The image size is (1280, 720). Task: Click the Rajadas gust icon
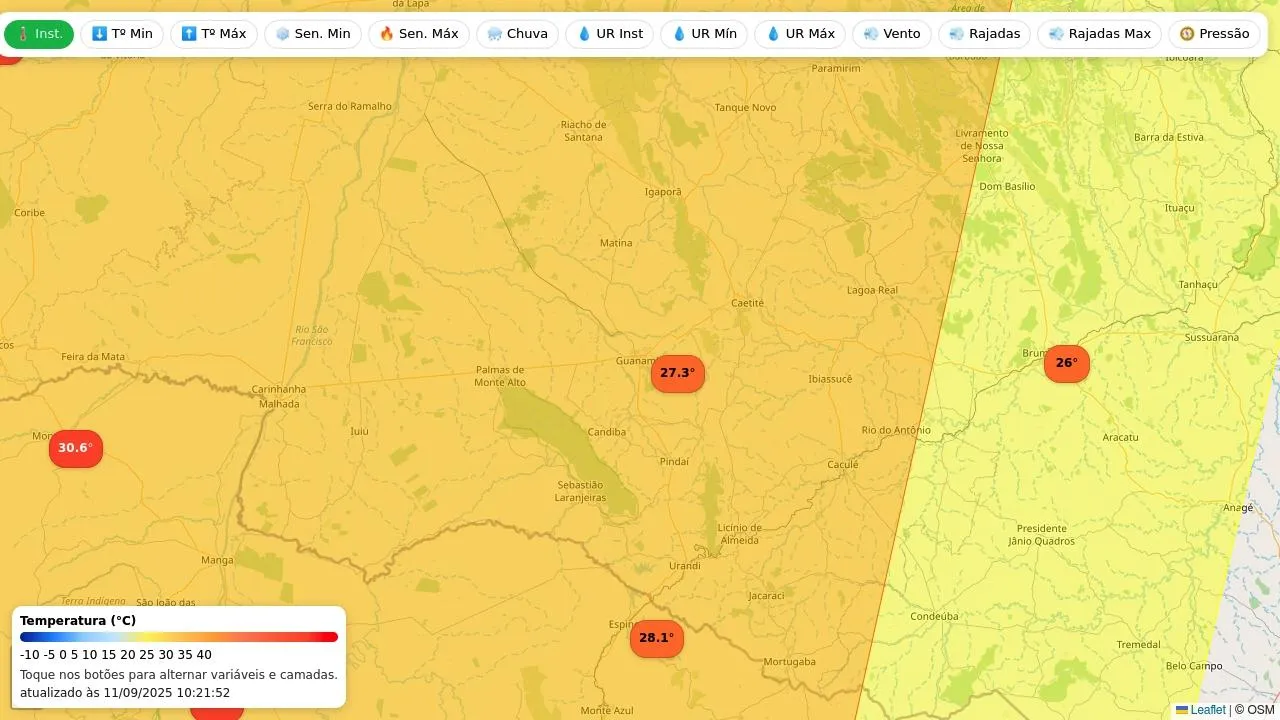pos(957,34)
